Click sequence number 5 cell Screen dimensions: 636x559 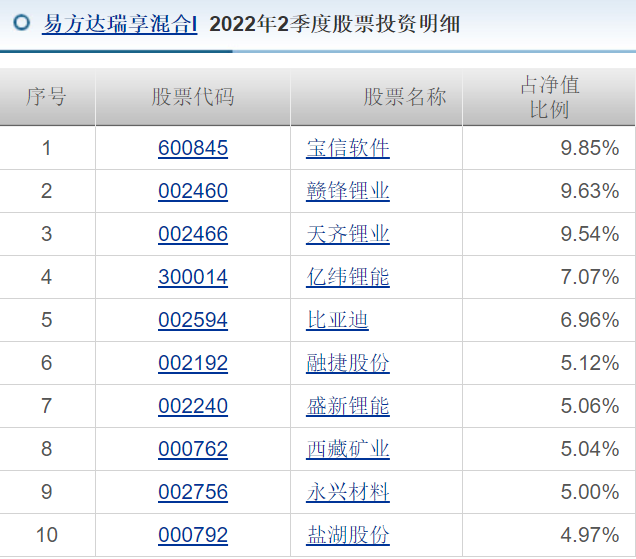(x=47, y=320)
